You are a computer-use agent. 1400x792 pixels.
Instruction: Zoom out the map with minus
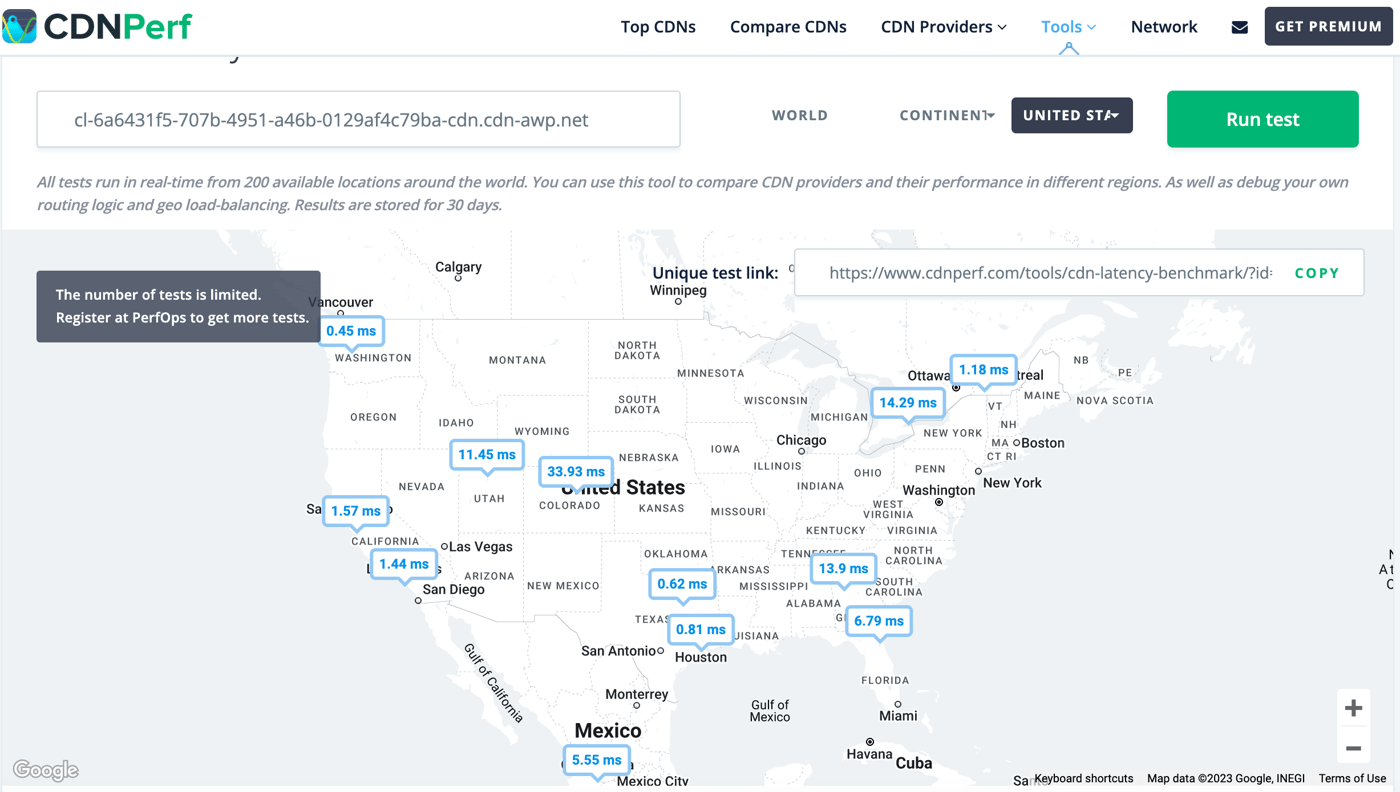(1353, 747)
